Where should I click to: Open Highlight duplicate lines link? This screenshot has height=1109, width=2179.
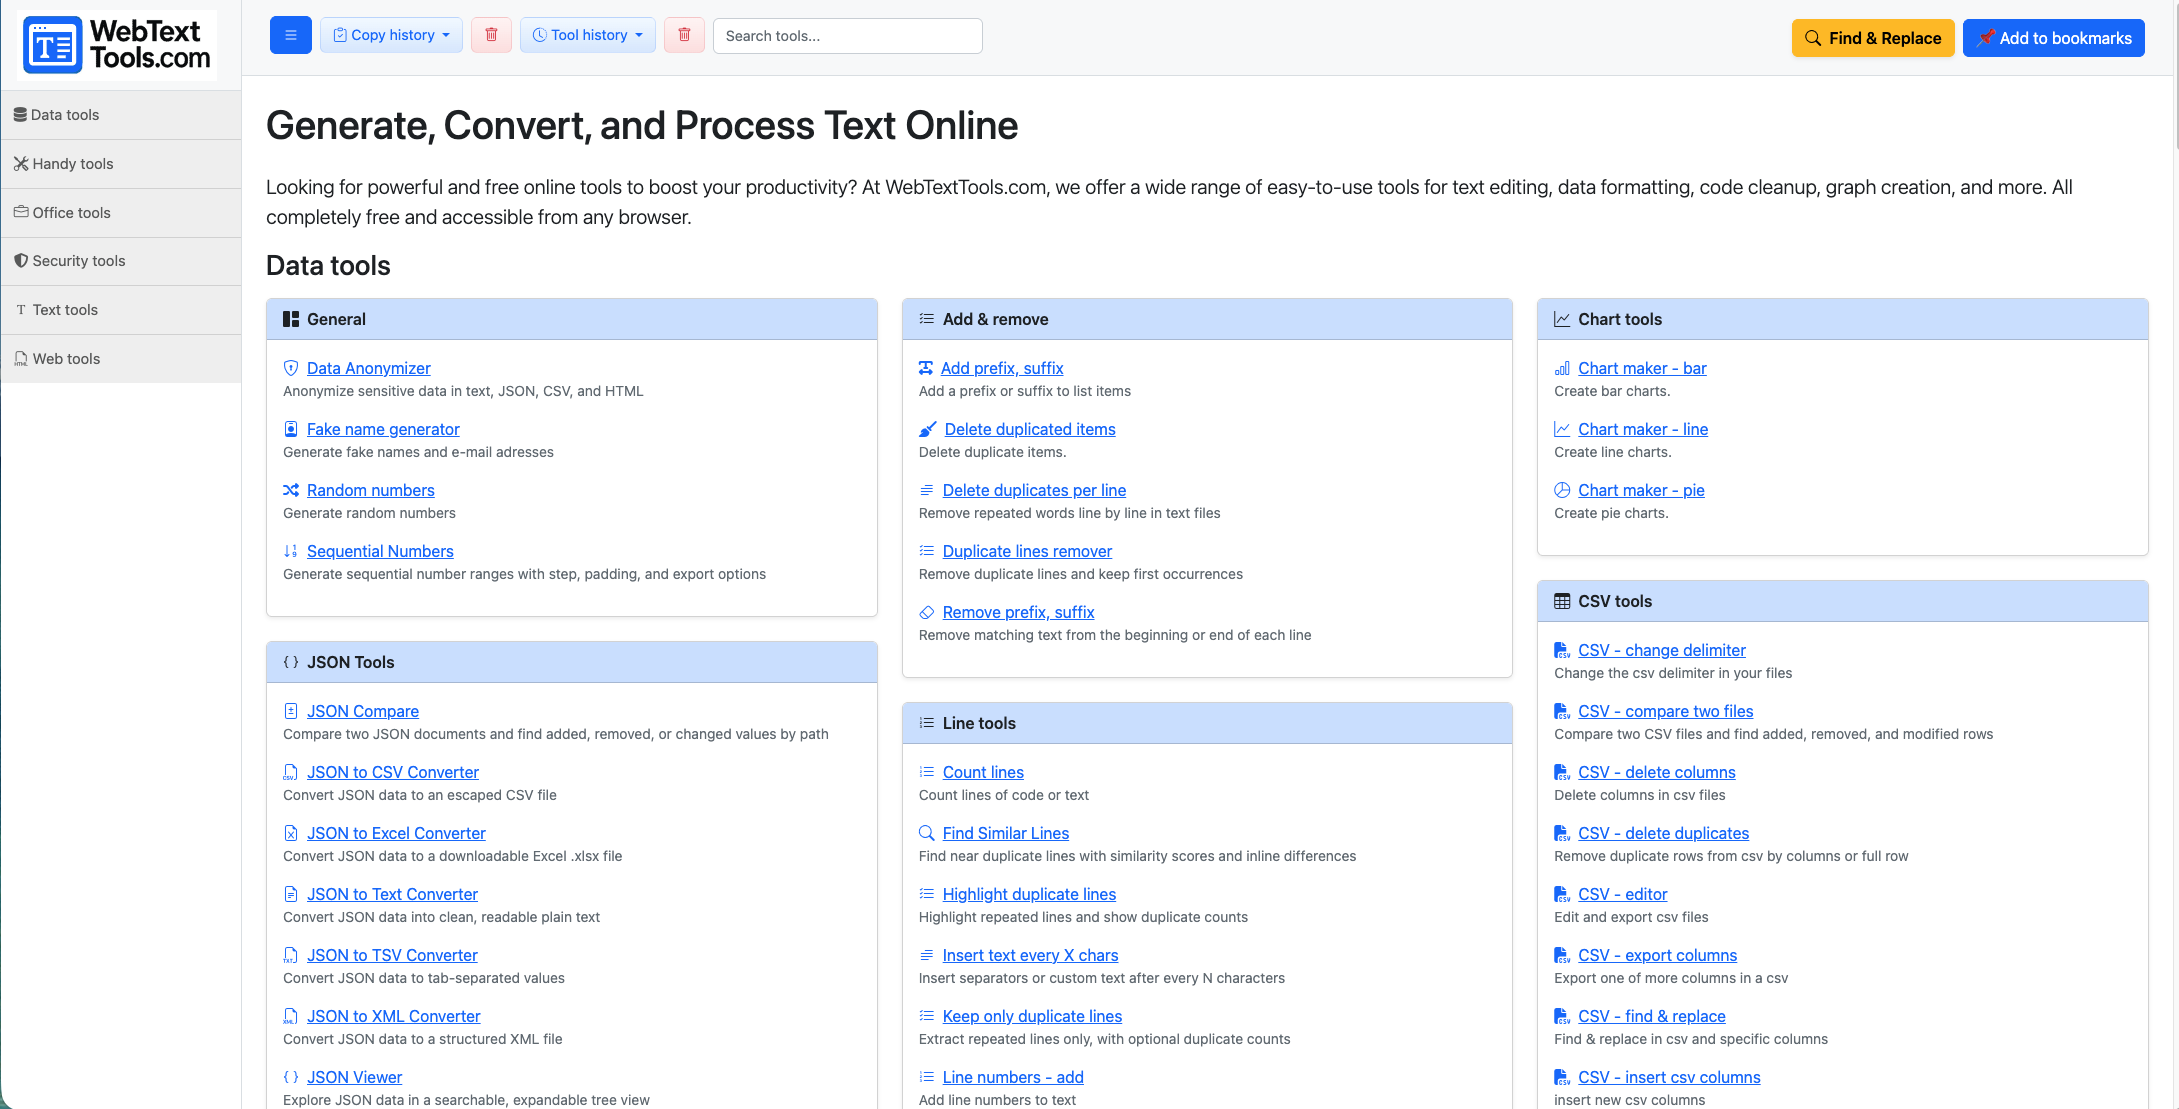point(1029,894)
